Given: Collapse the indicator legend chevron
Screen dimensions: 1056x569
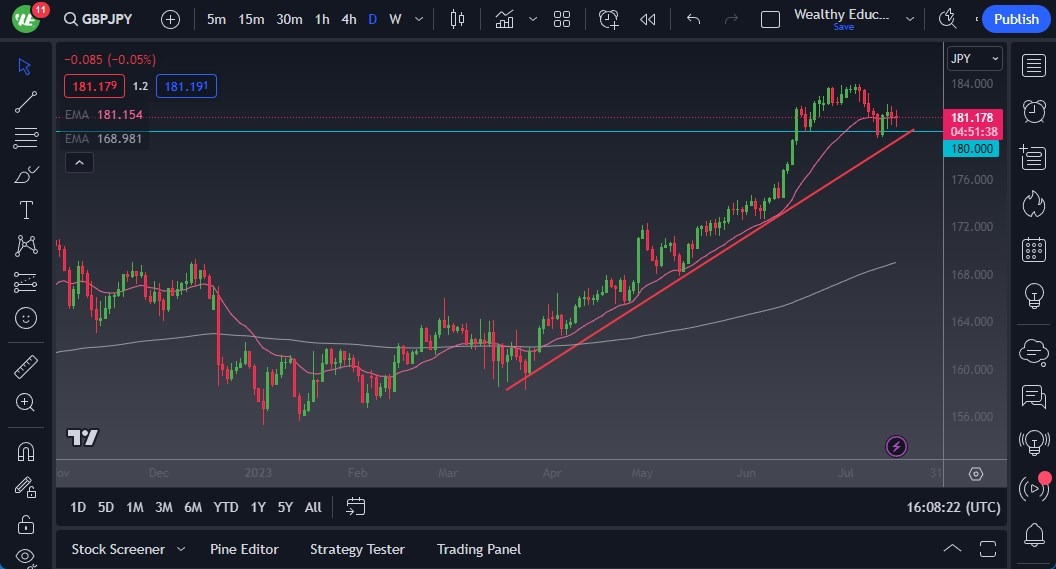Looking at the screenshot, I should pos(80,162).
